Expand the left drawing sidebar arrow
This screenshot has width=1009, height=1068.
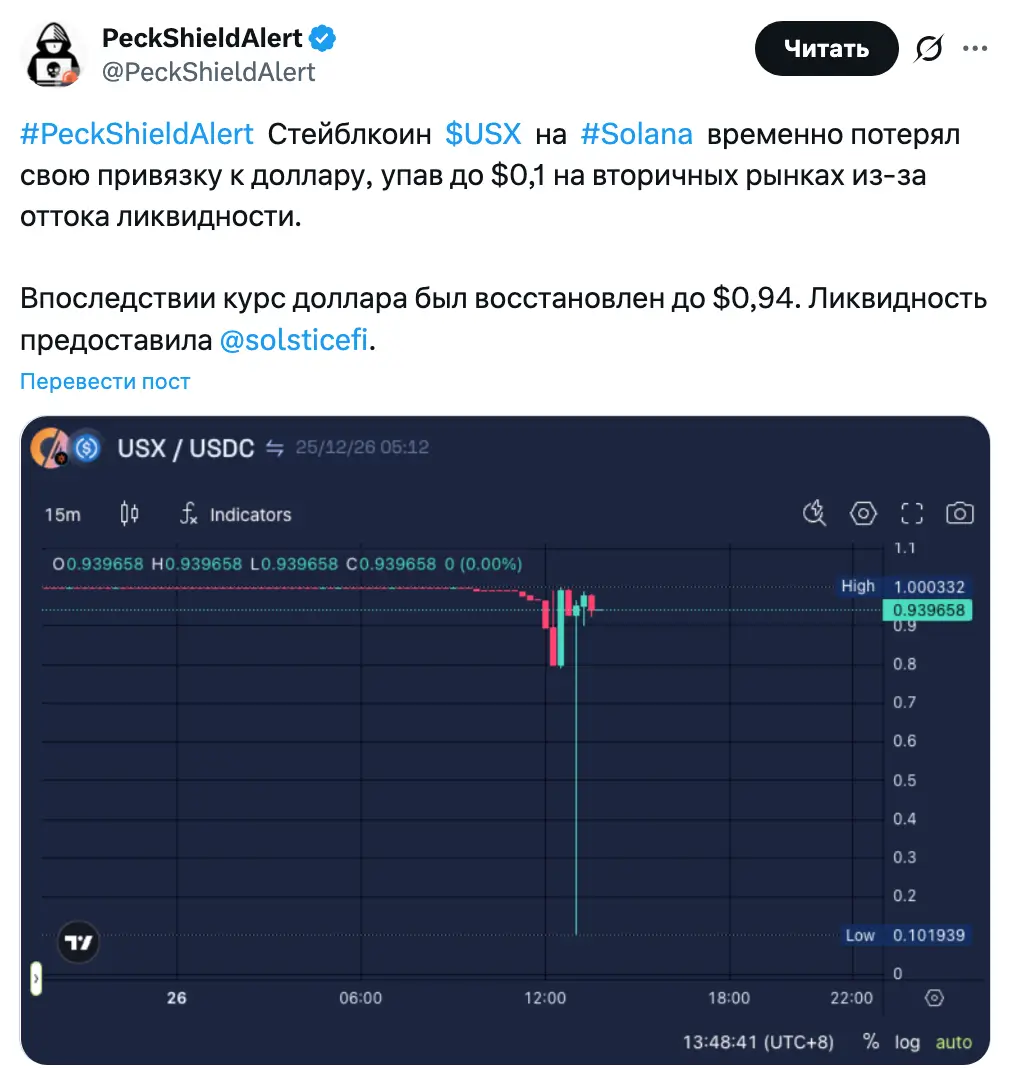coord(36,978)
